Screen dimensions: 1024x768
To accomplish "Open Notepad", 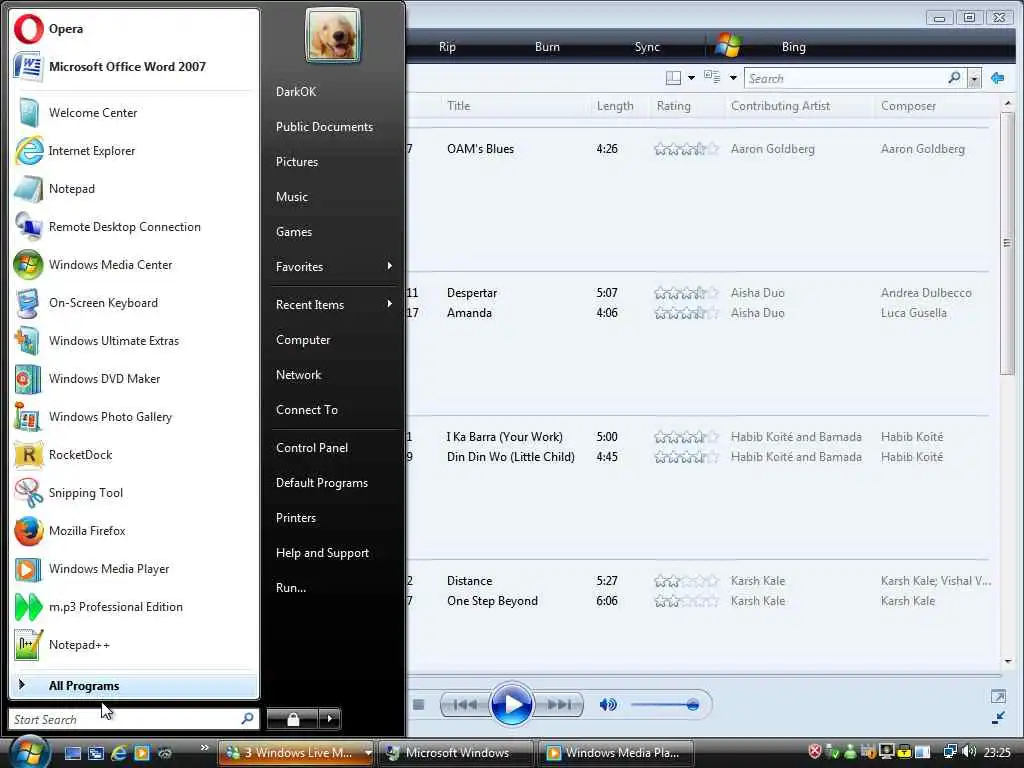I will 134,189.
